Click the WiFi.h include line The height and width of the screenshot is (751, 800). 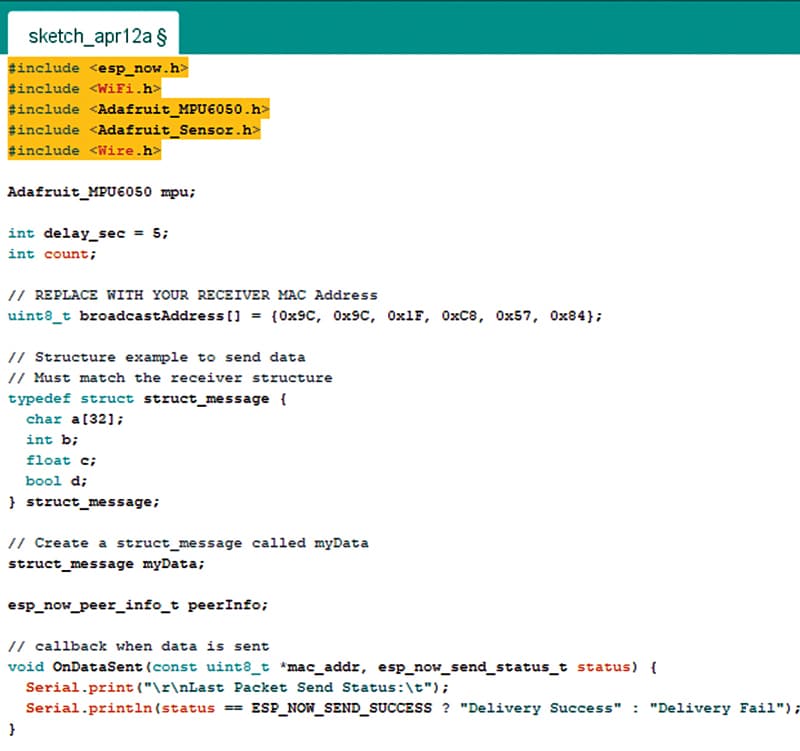84,89
